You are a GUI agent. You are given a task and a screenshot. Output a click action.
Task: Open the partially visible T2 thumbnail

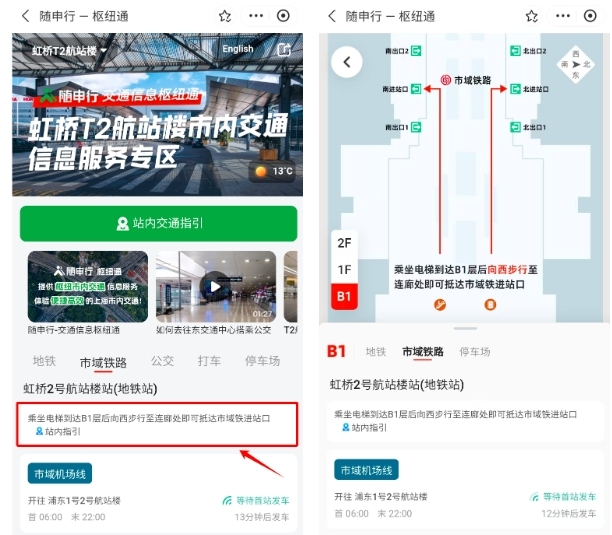coord(291,287)
